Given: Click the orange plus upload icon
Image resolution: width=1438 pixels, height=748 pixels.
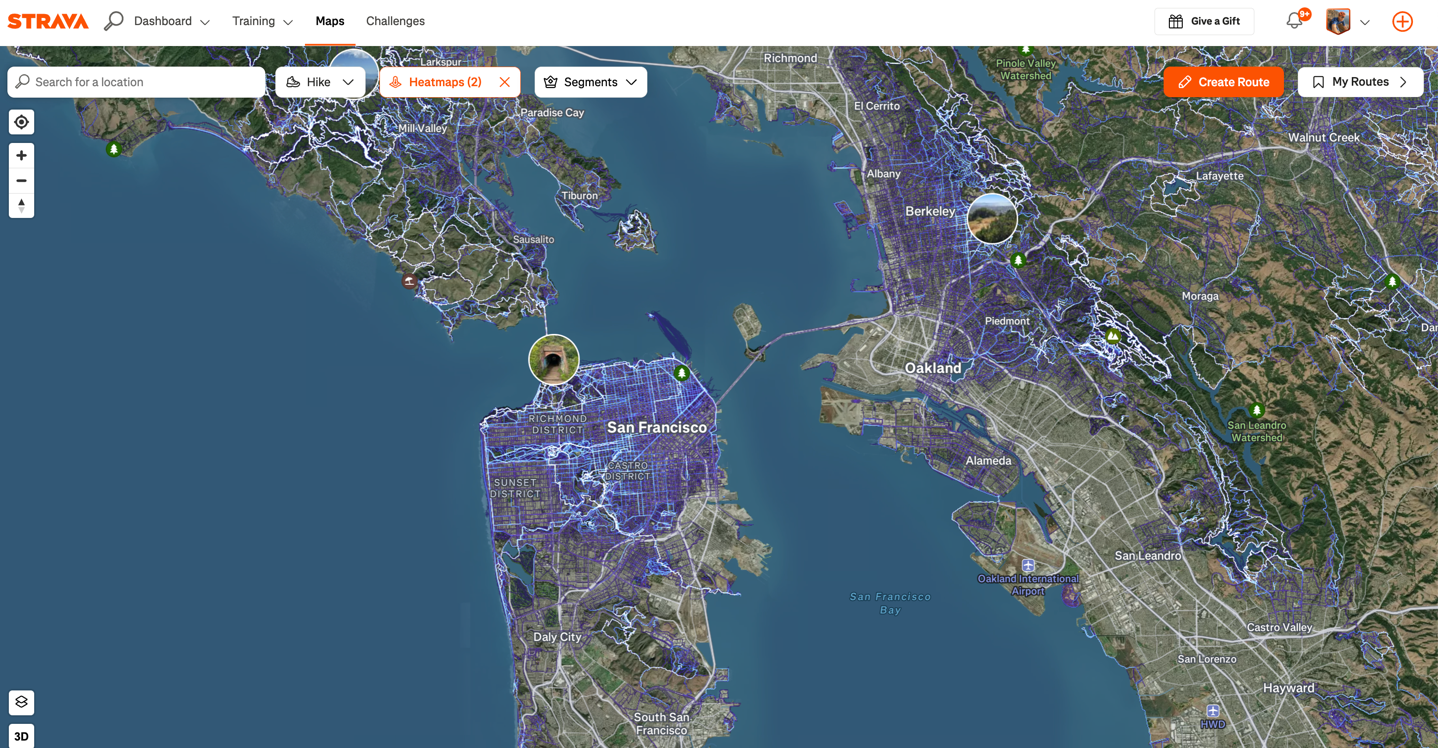Looking at the screenshot, I should pos(1402,21).
